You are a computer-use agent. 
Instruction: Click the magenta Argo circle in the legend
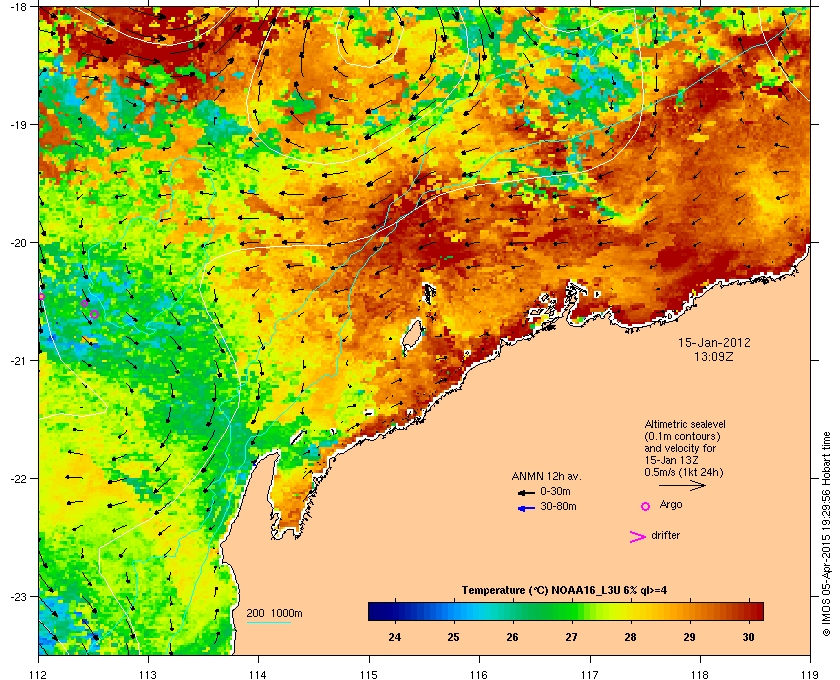click(646, 506)
